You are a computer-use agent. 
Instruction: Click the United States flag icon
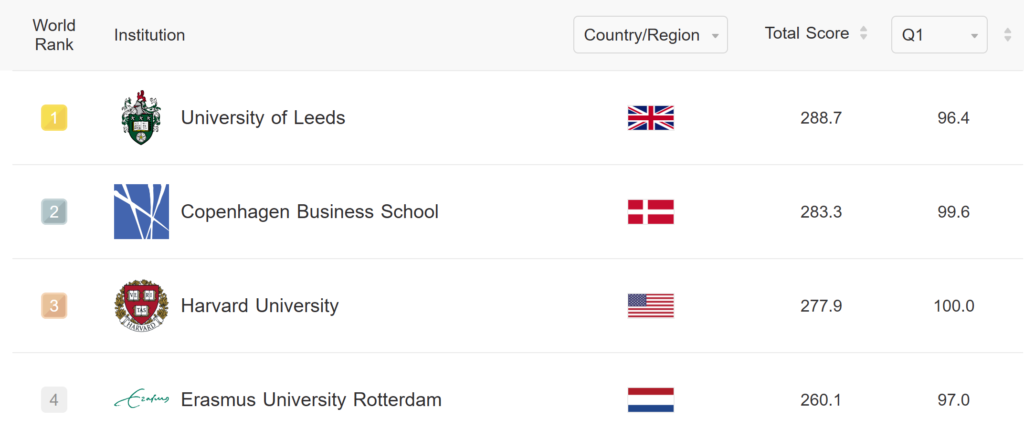pyautogui.click(x=650, y=306)
